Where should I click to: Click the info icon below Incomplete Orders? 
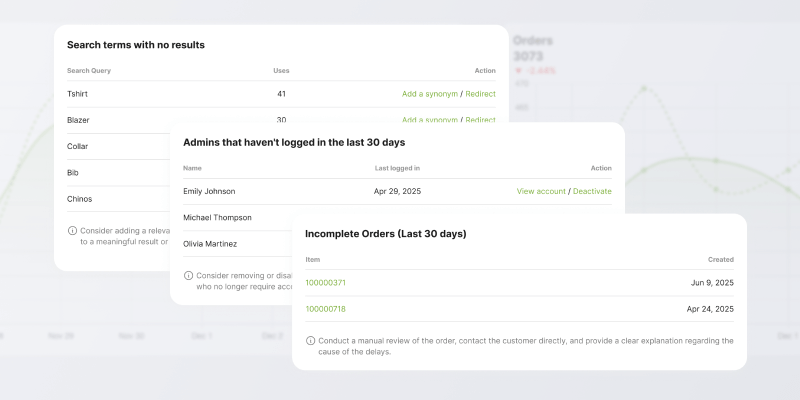[310, 340]
